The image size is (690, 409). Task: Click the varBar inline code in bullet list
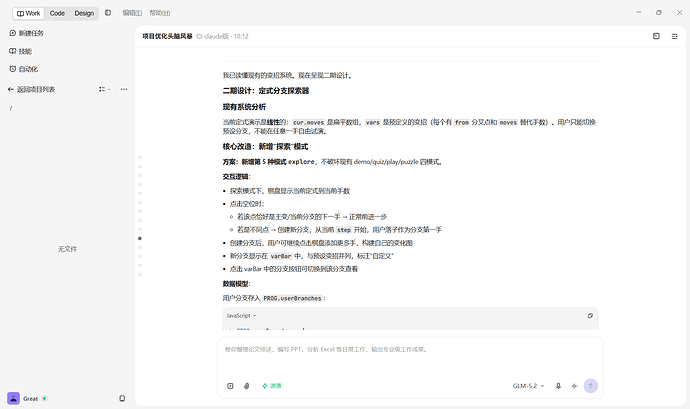(x=281, y=256)
